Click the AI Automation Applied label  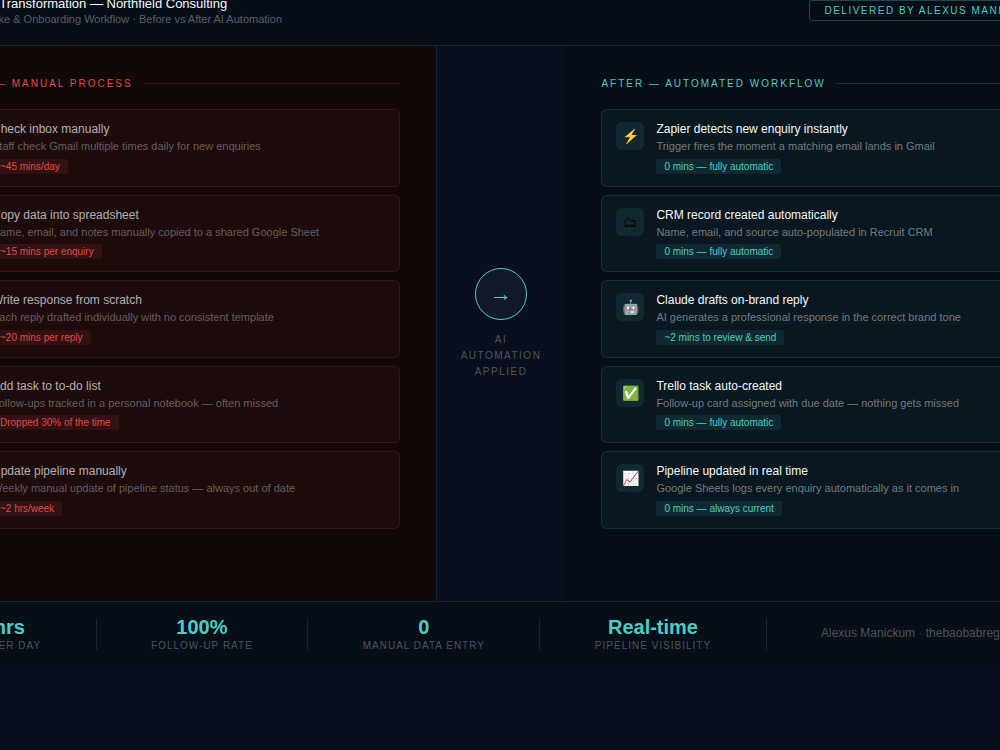tap(501, 355)
